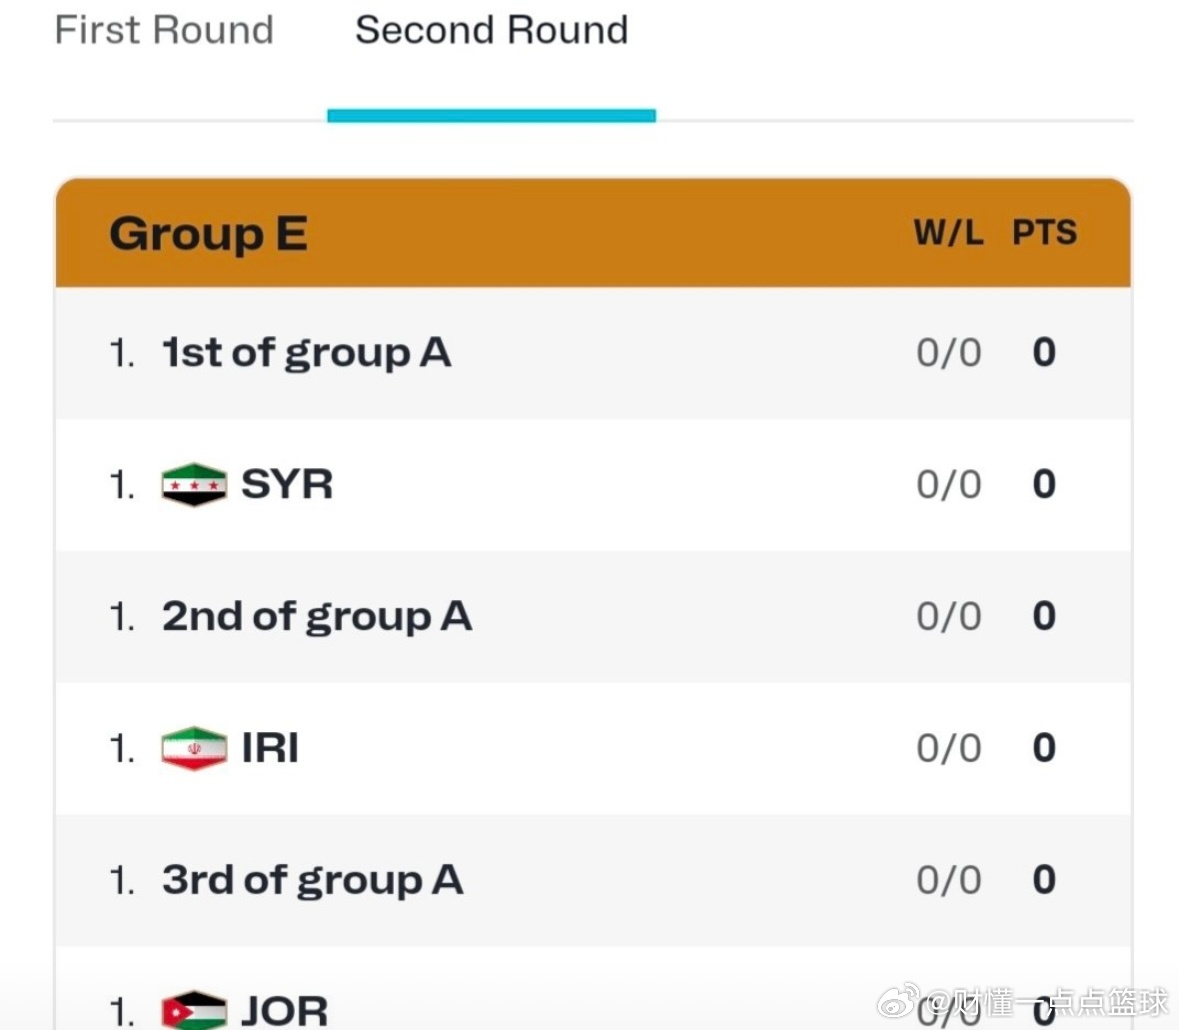Select the 3rd of group A row
Viewport: 1179px width, 1030px height.
tap(593, 880)
